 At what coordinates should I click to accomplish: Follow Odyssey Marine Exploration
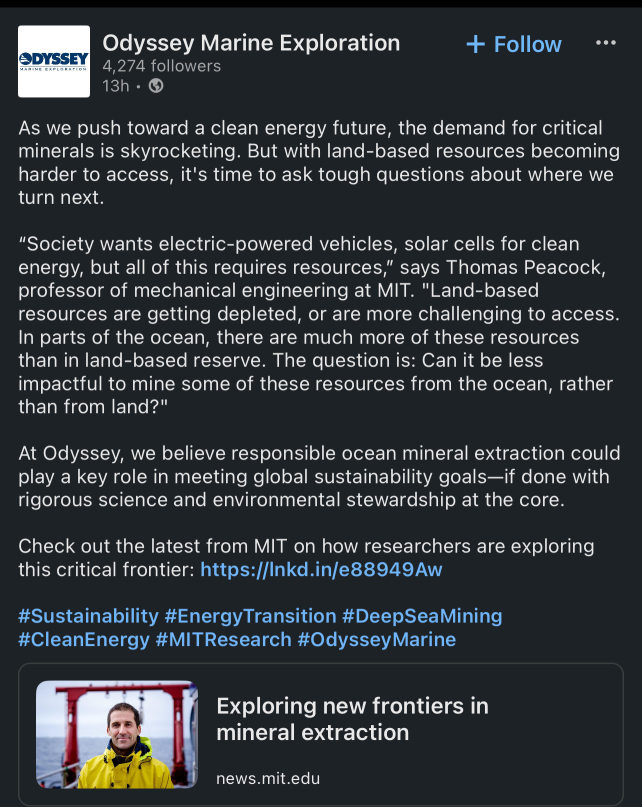coord(514,44)
